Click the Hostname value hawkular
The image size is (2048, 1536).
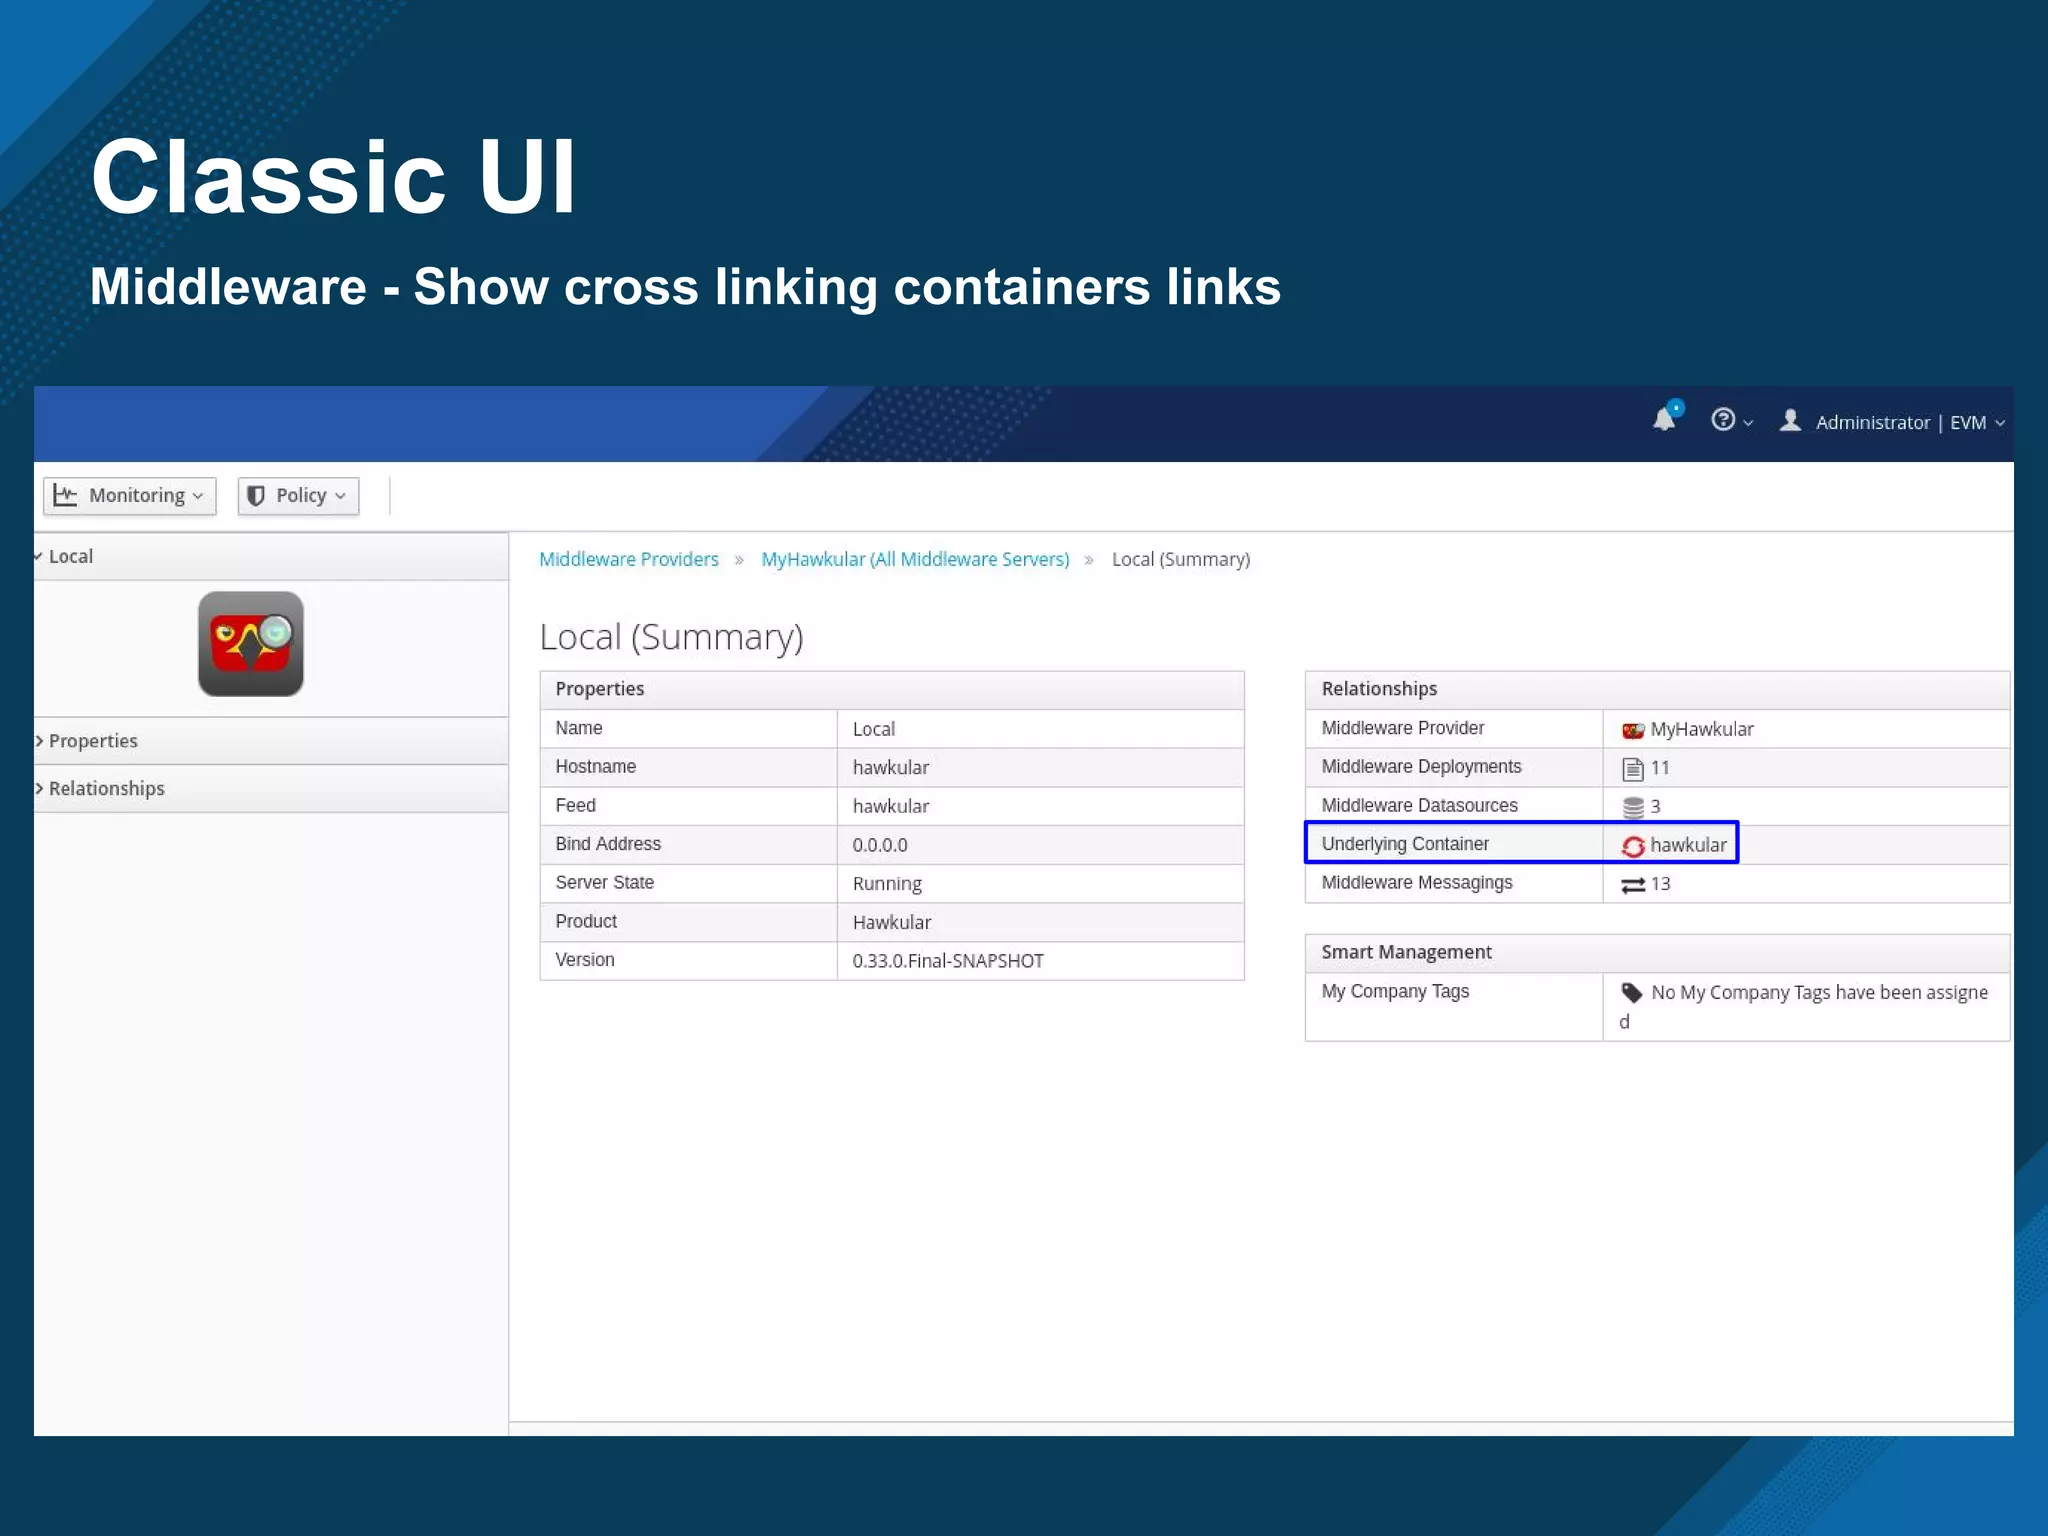[x=890, y=767]
